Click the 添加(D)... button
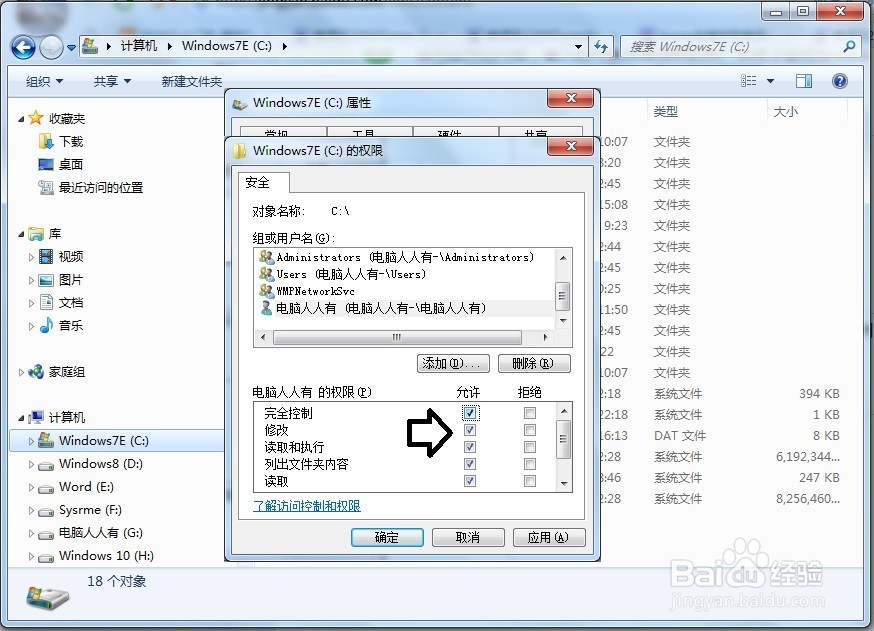This screenshot has height=631, width=874. click(x=453, y=363)
